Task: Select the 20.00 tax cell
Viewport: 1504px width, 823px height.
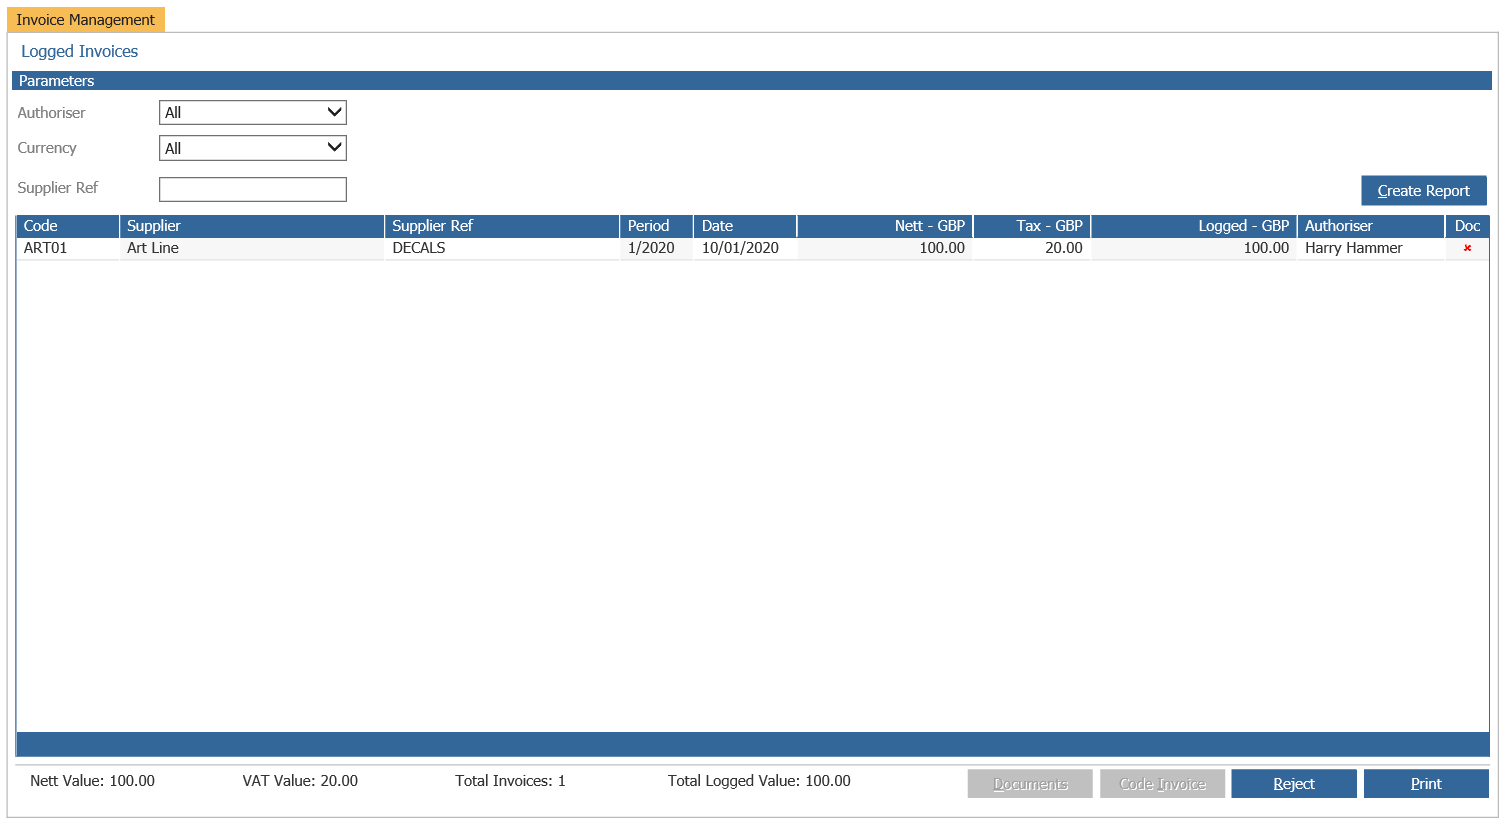Action: tap(1032, 248)
